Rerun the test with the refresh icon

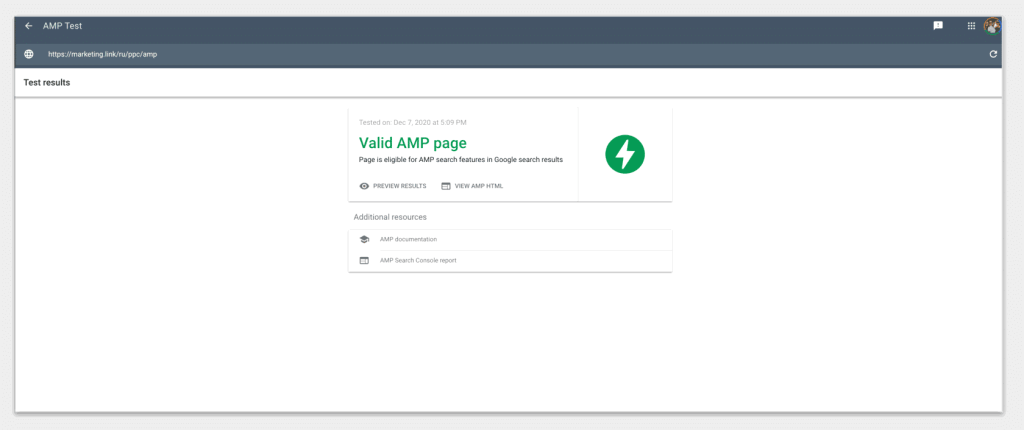coord(993,54)
